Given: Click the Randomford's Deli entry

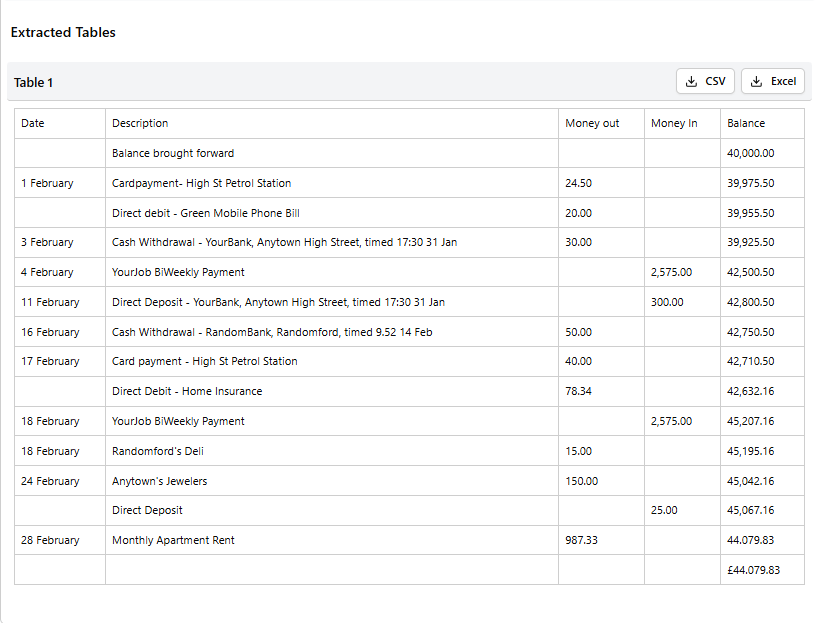Looking at the screenshot, I should click(158, 451).
